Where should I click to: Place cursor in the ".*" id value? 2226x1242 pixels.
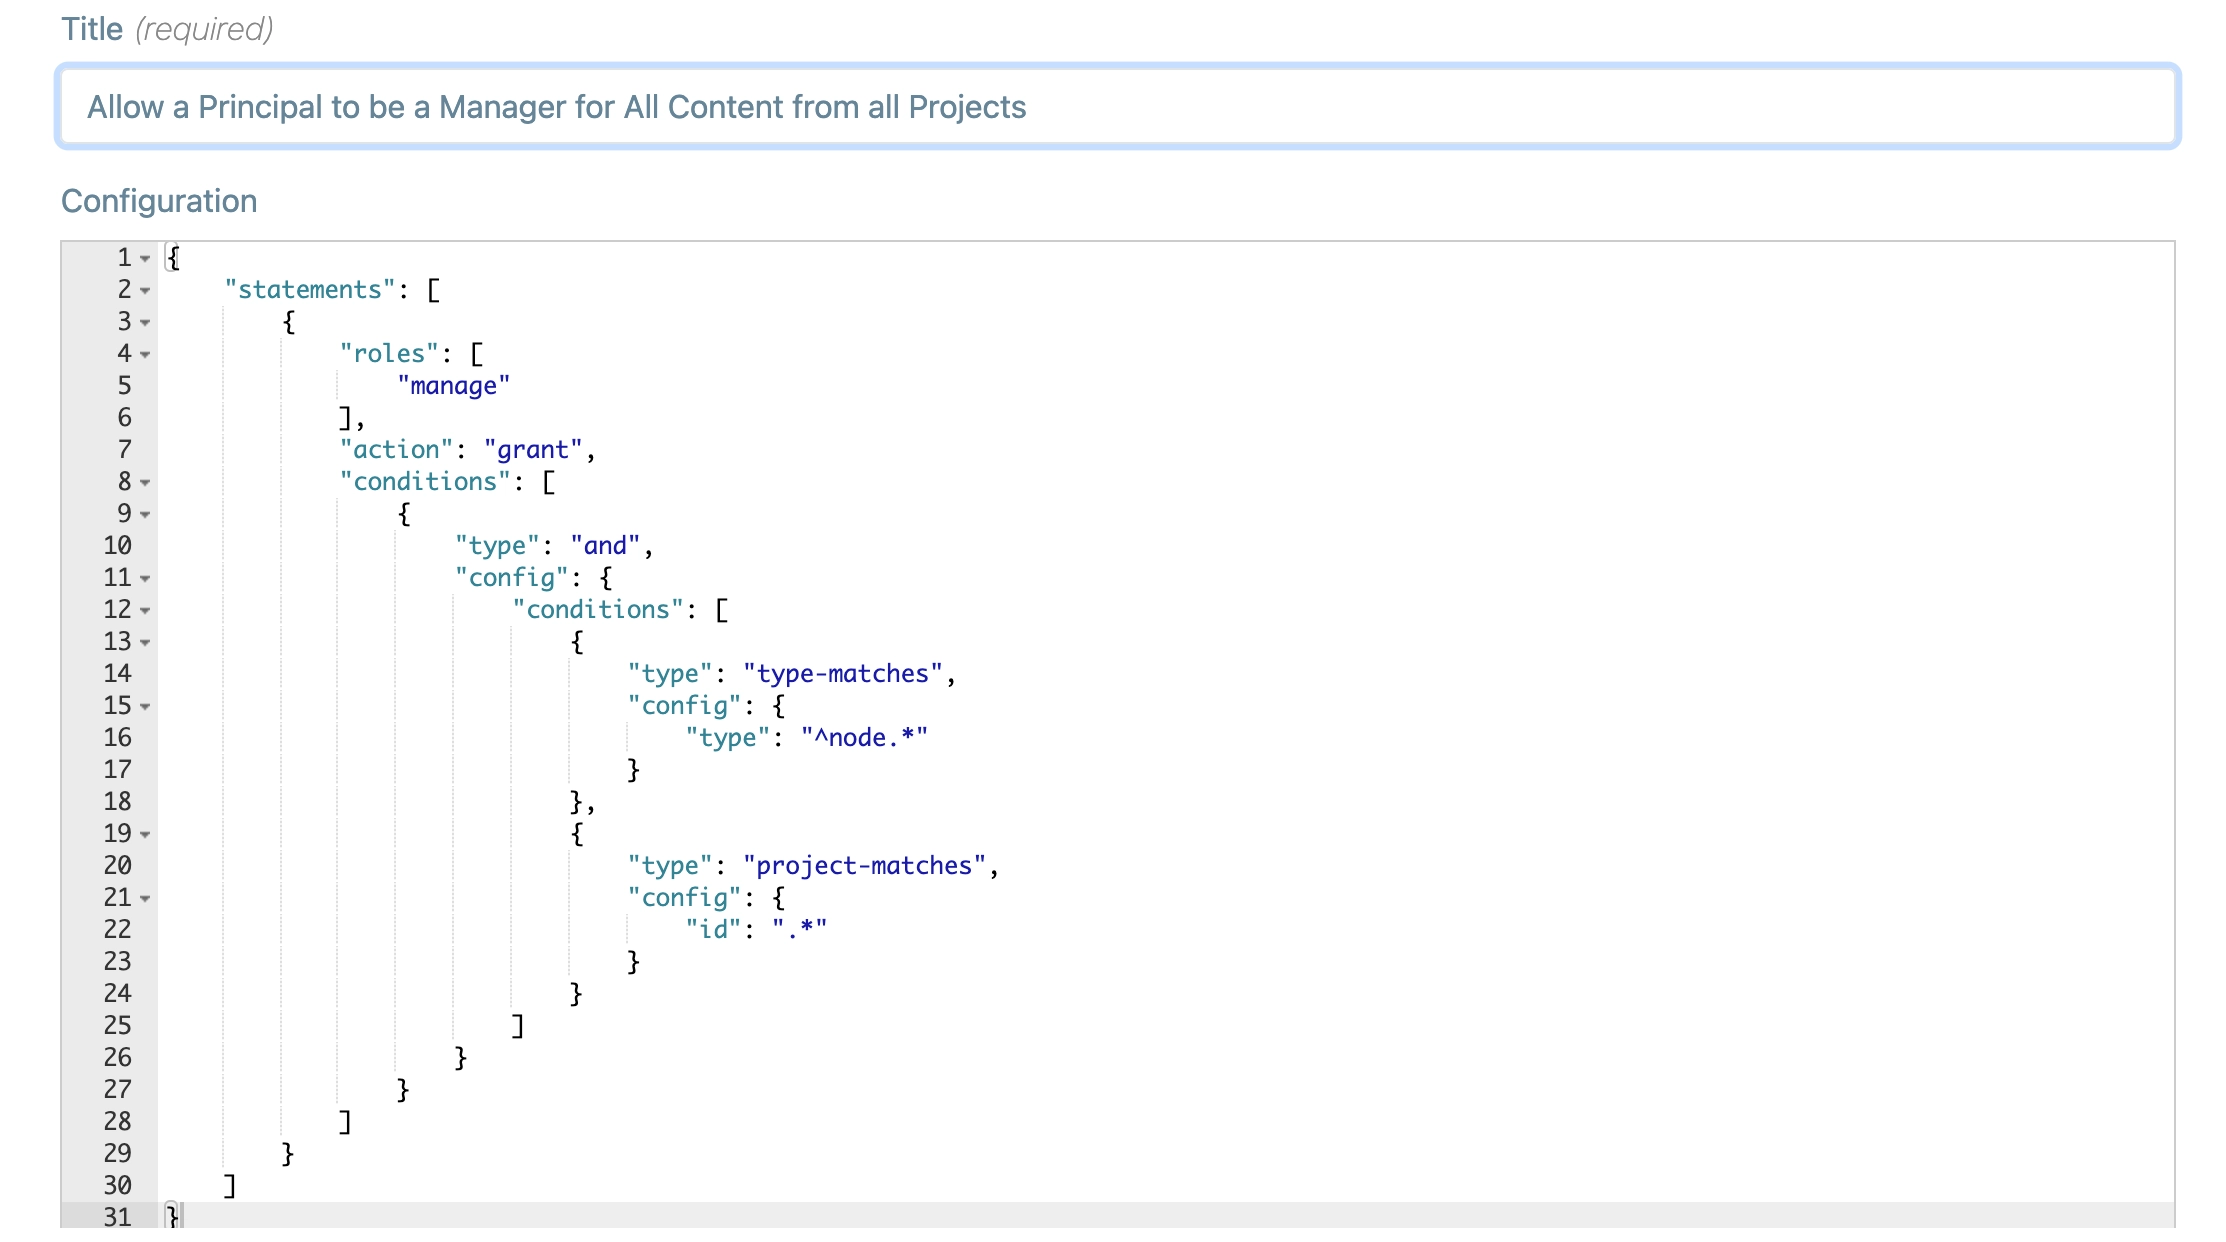[x=799, y=930]
